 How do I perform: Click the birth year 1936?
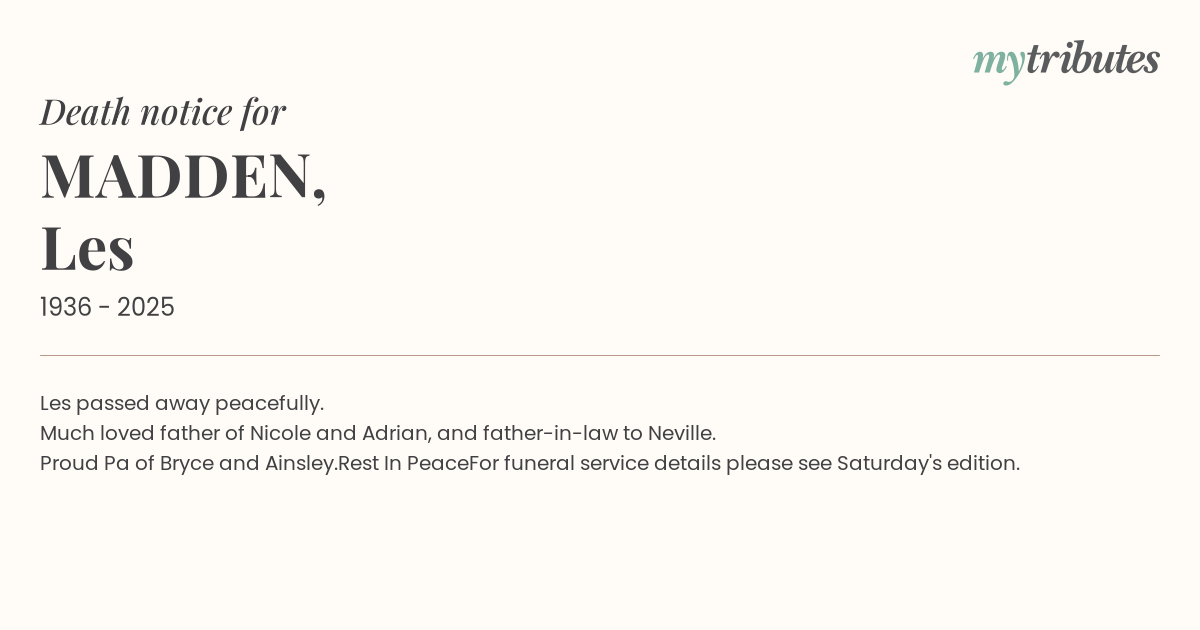point(66,307)
